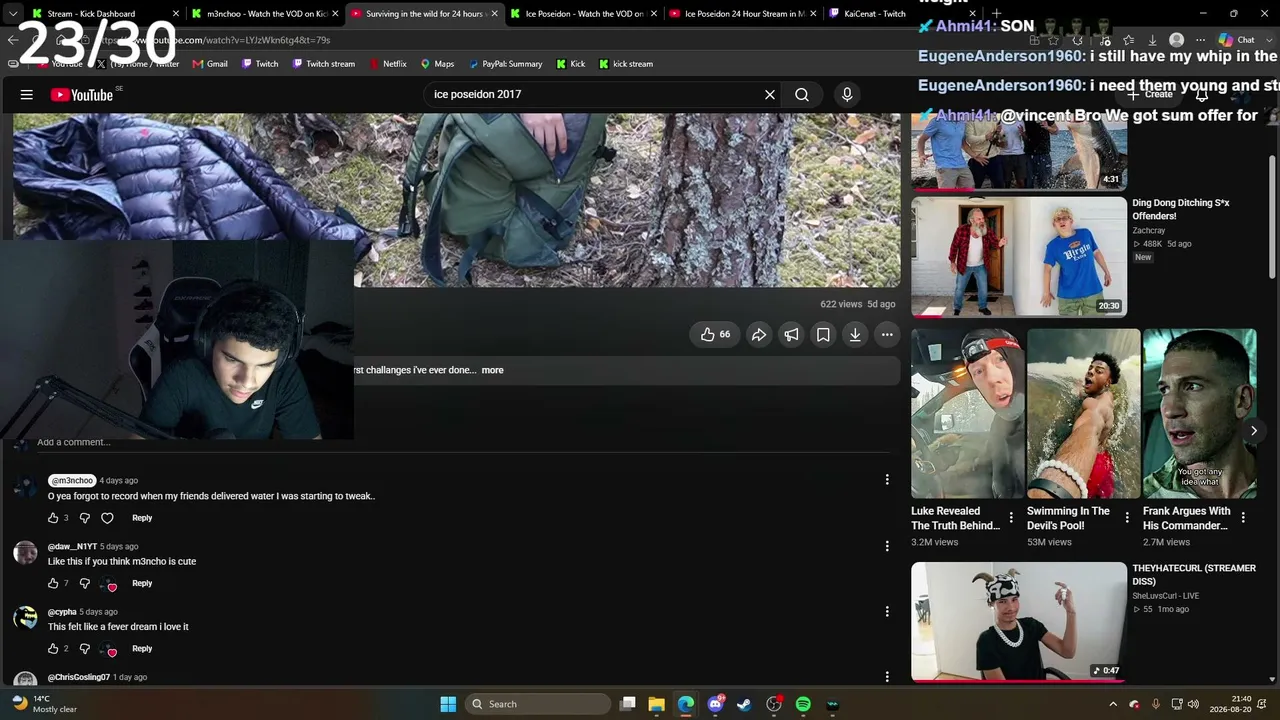Share the video using the arrow icon

tap(759, 335)
